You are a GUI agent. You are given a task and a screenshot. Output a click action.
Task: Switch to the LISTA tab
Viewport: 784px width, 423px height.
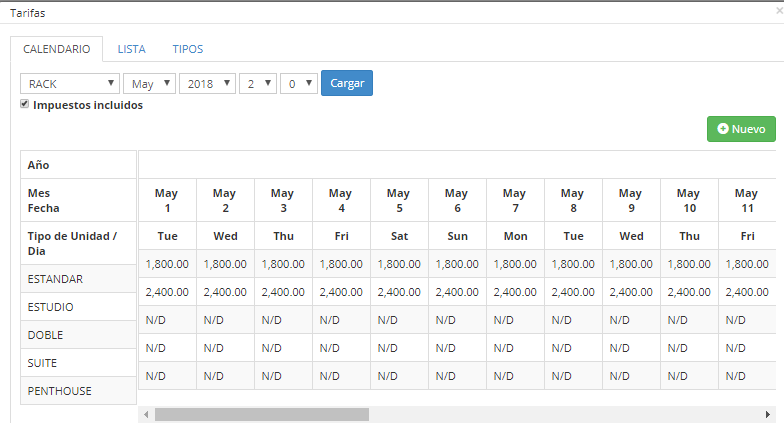[131, 48]
